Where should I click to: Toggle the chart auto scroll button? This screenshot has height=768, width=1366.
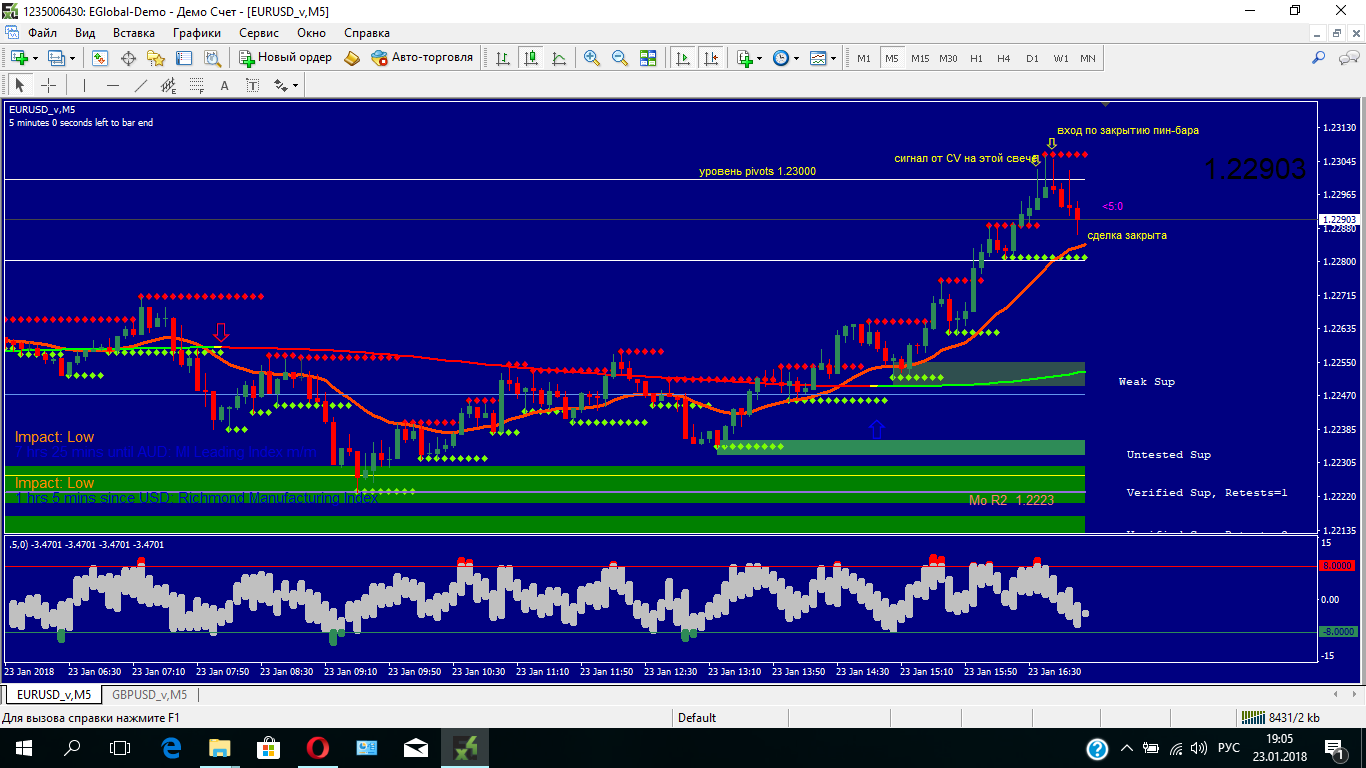(683, 58)
